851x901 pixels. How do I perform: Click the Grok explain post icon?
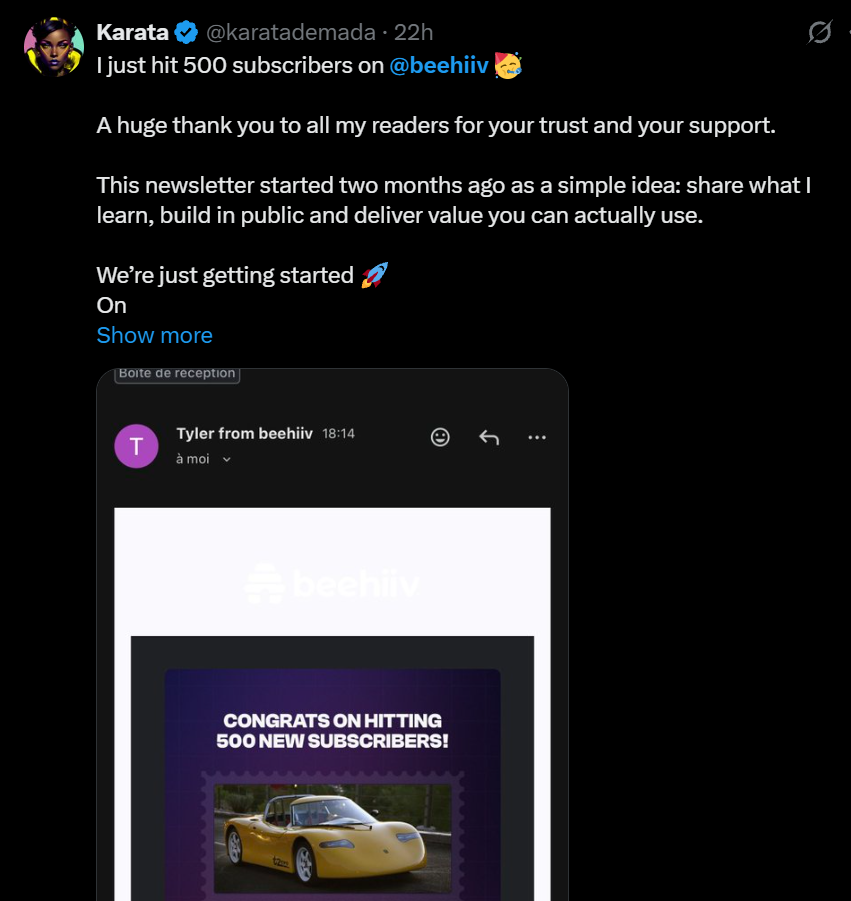click(820, 32)
